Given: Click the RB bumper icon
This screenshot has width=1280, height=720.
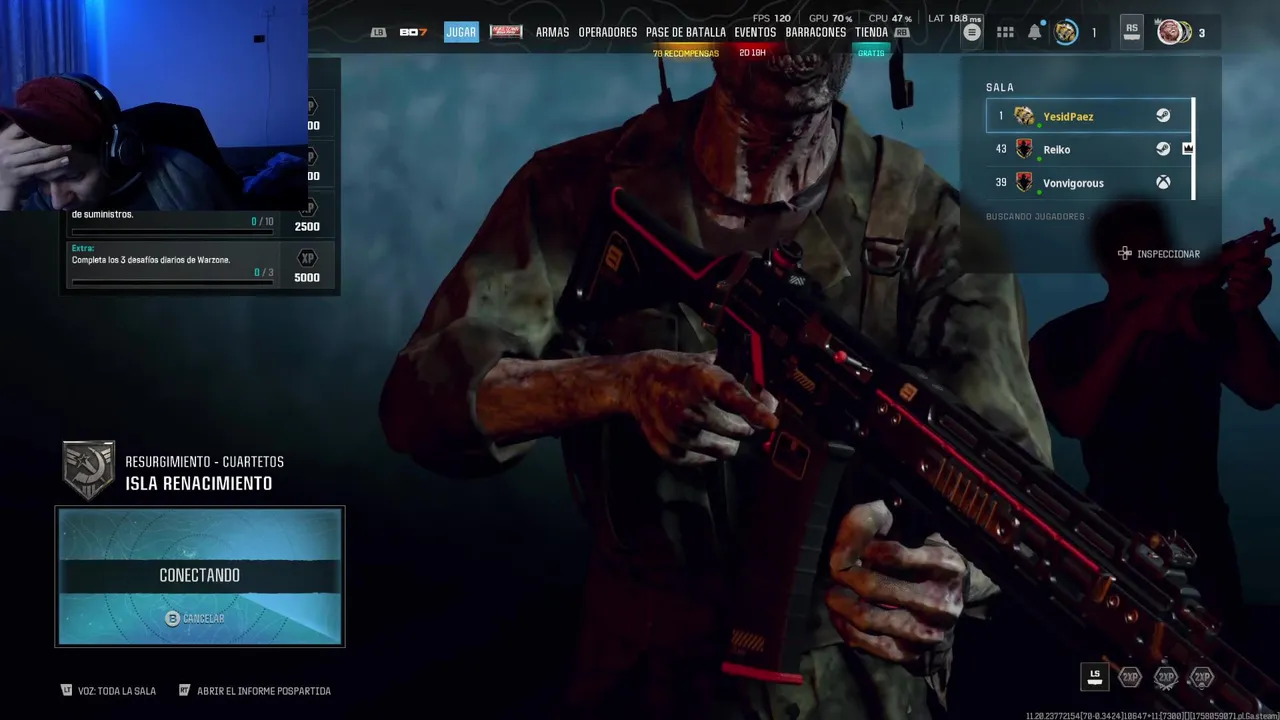Looking at the screenshot, I should [902, 32].
